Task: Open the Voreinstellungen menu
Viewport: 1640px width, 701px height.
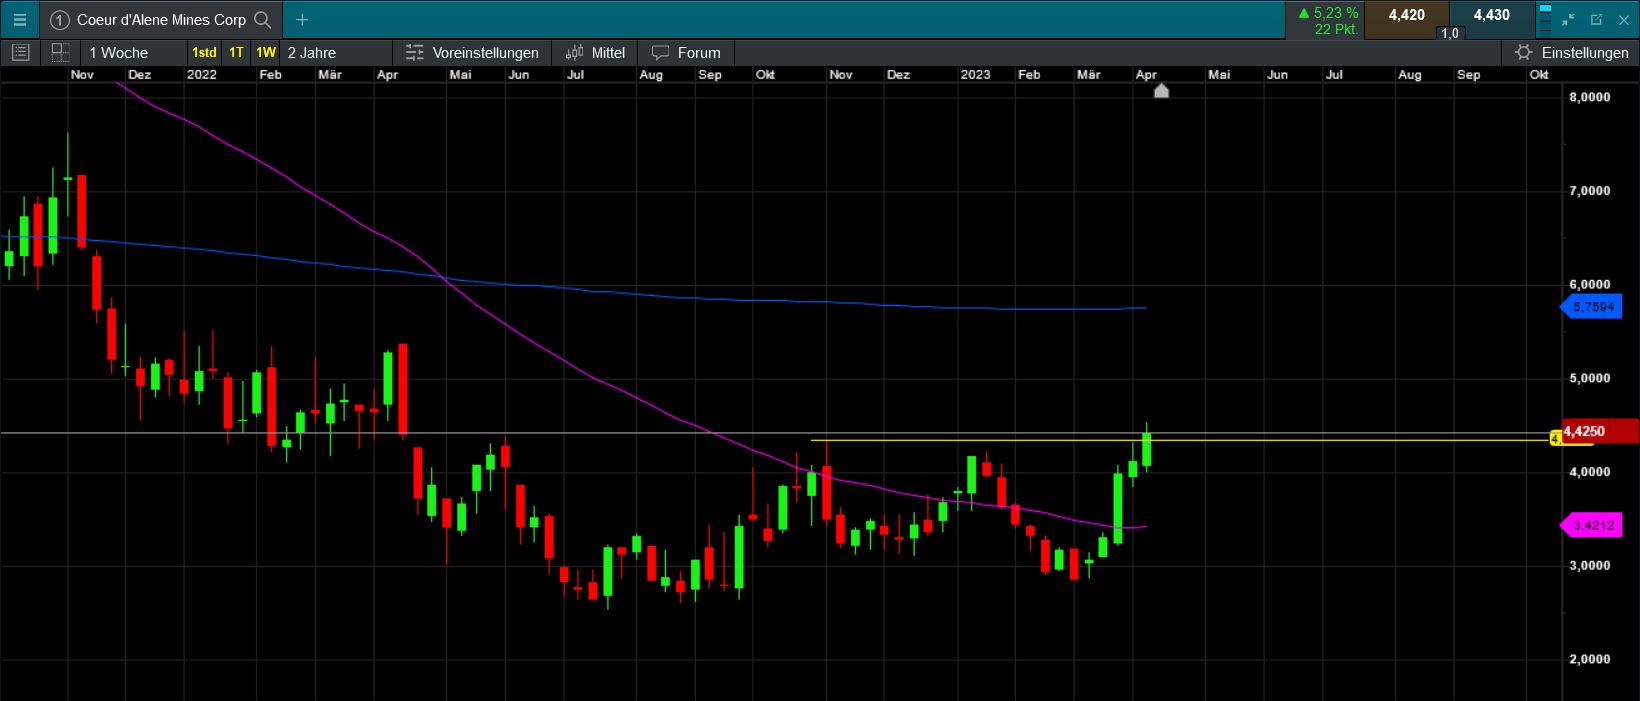Action: (x=472, y=52)
